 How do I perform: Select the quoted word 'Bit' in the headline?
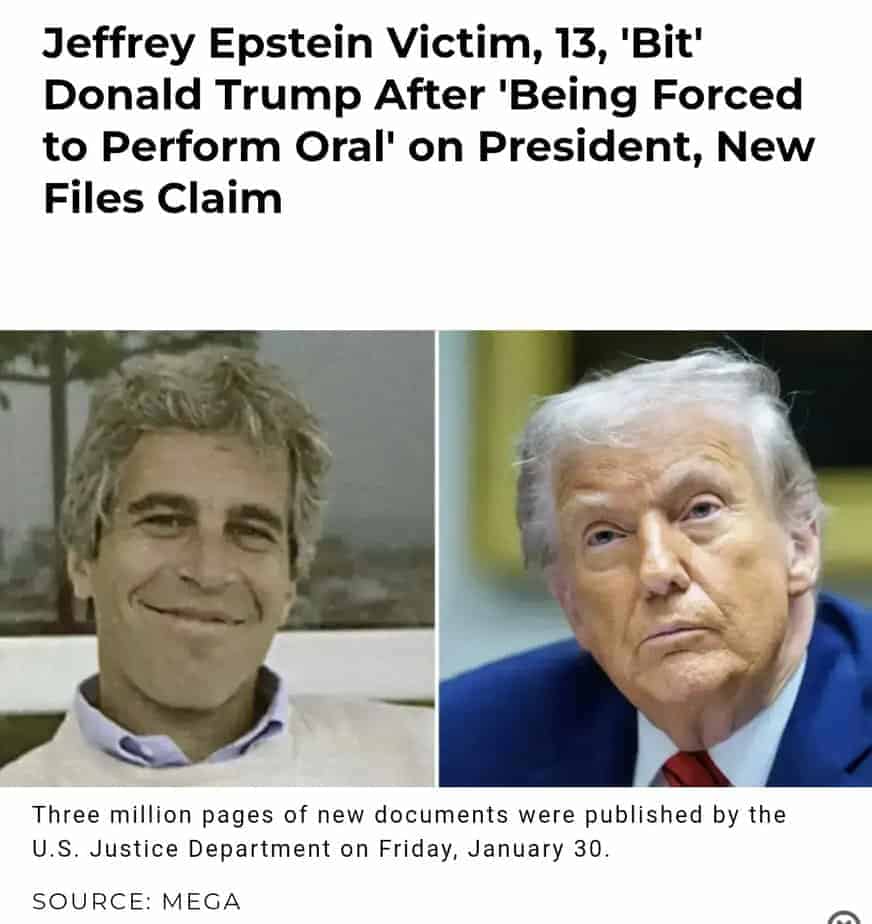(660, 42)
